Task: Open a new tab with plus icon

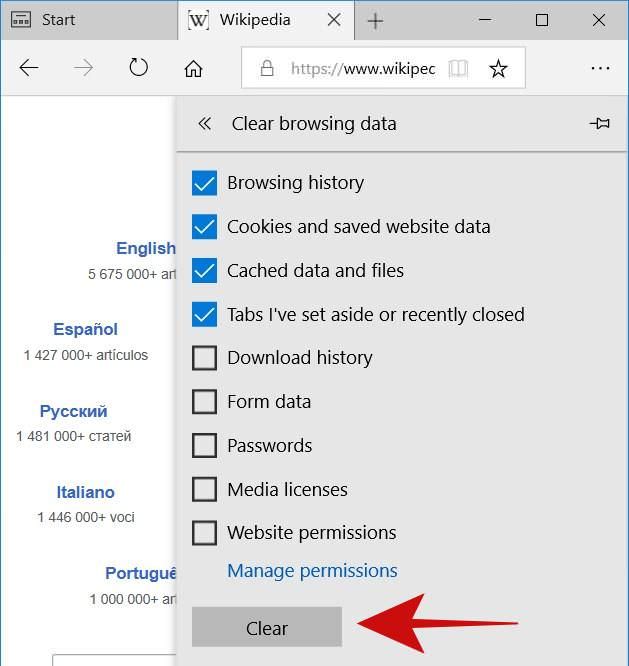Action: pos(375,21)
